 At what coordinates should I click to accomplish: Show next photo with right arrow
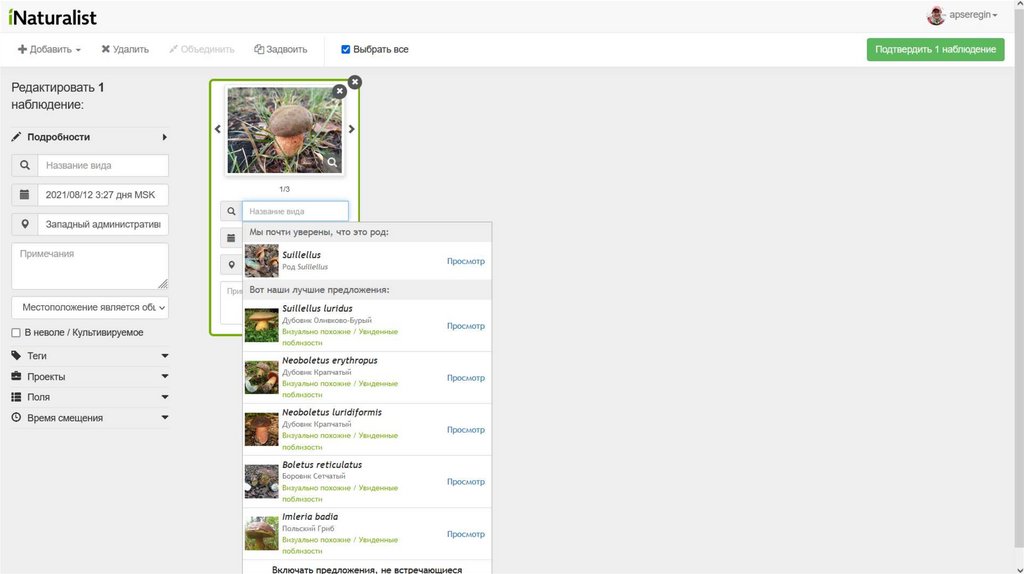point(351,129)
